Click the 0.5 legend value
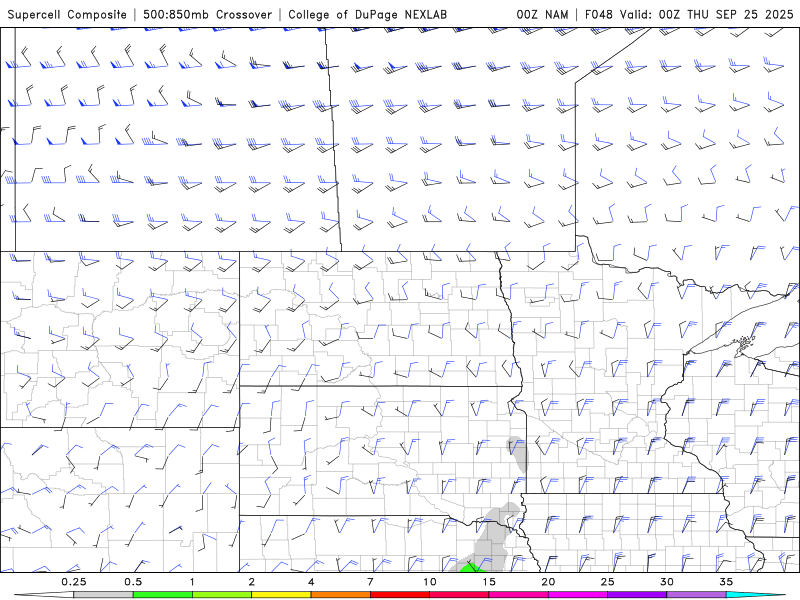 (x=133, y=582)
